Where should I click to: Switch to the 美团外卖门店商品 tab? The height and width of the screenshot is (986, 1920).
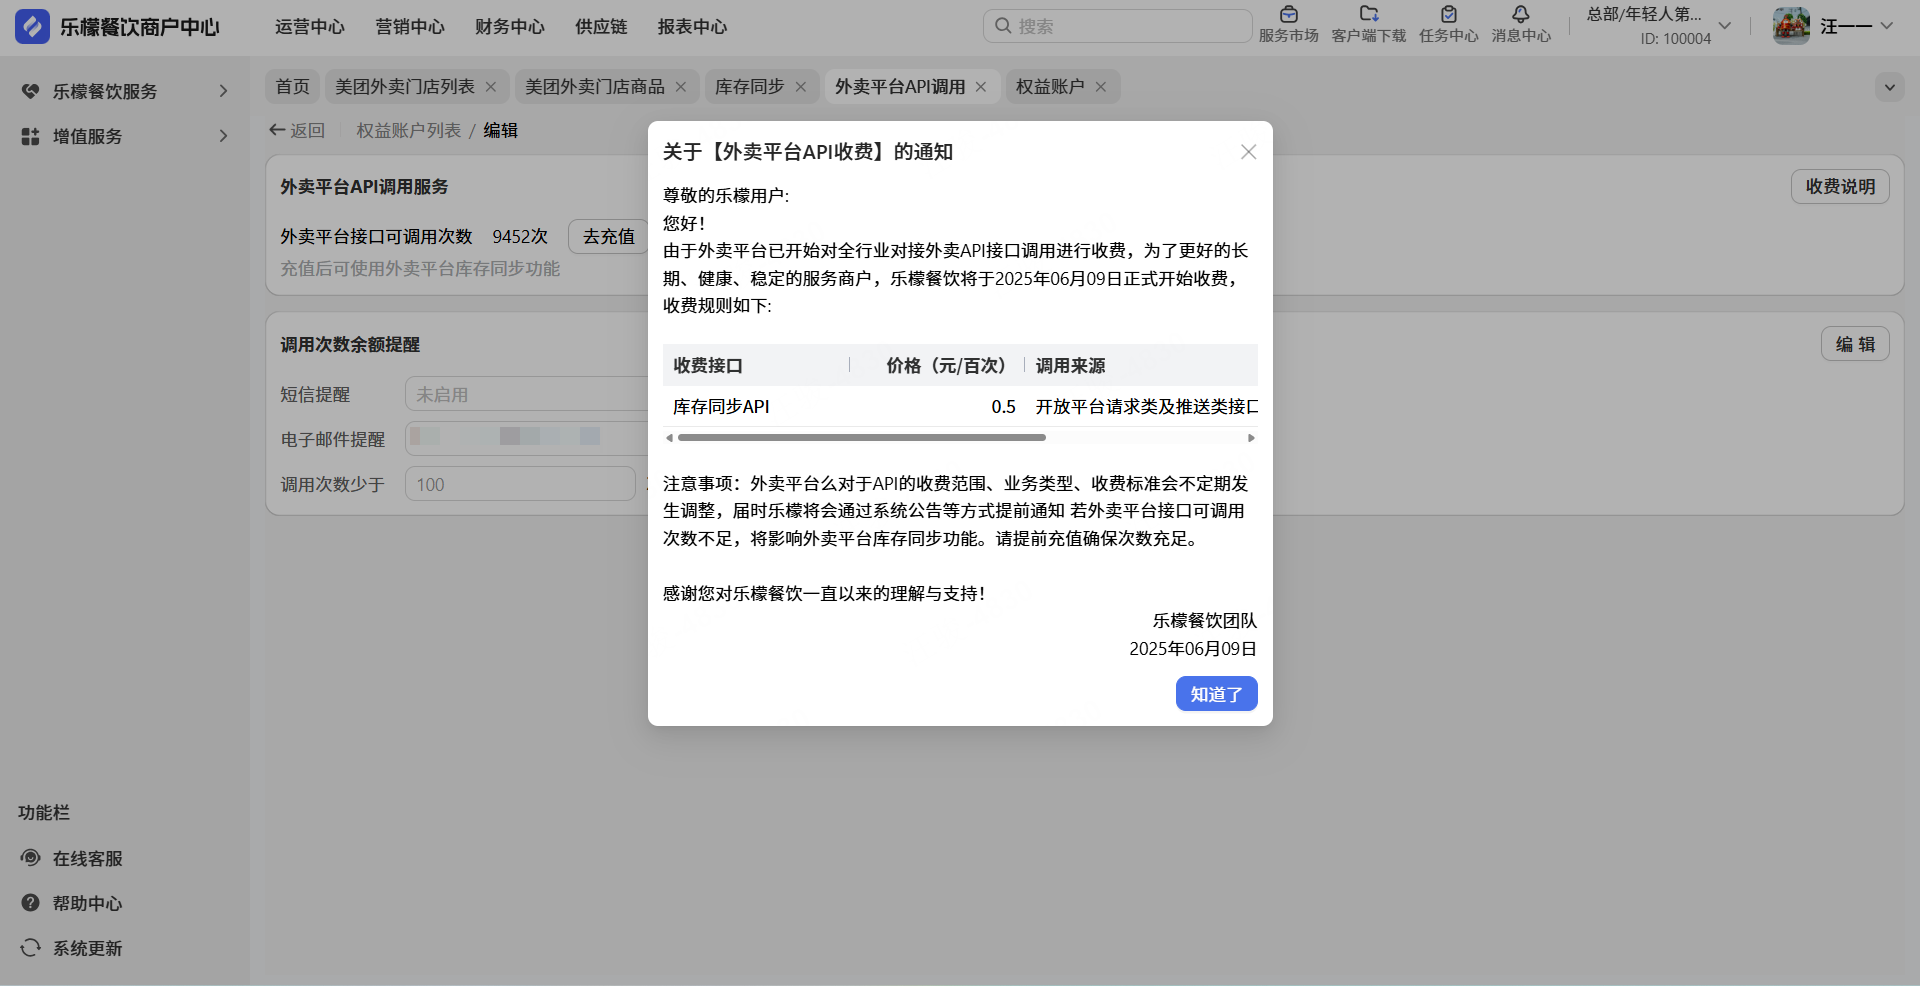click(594, 87)
